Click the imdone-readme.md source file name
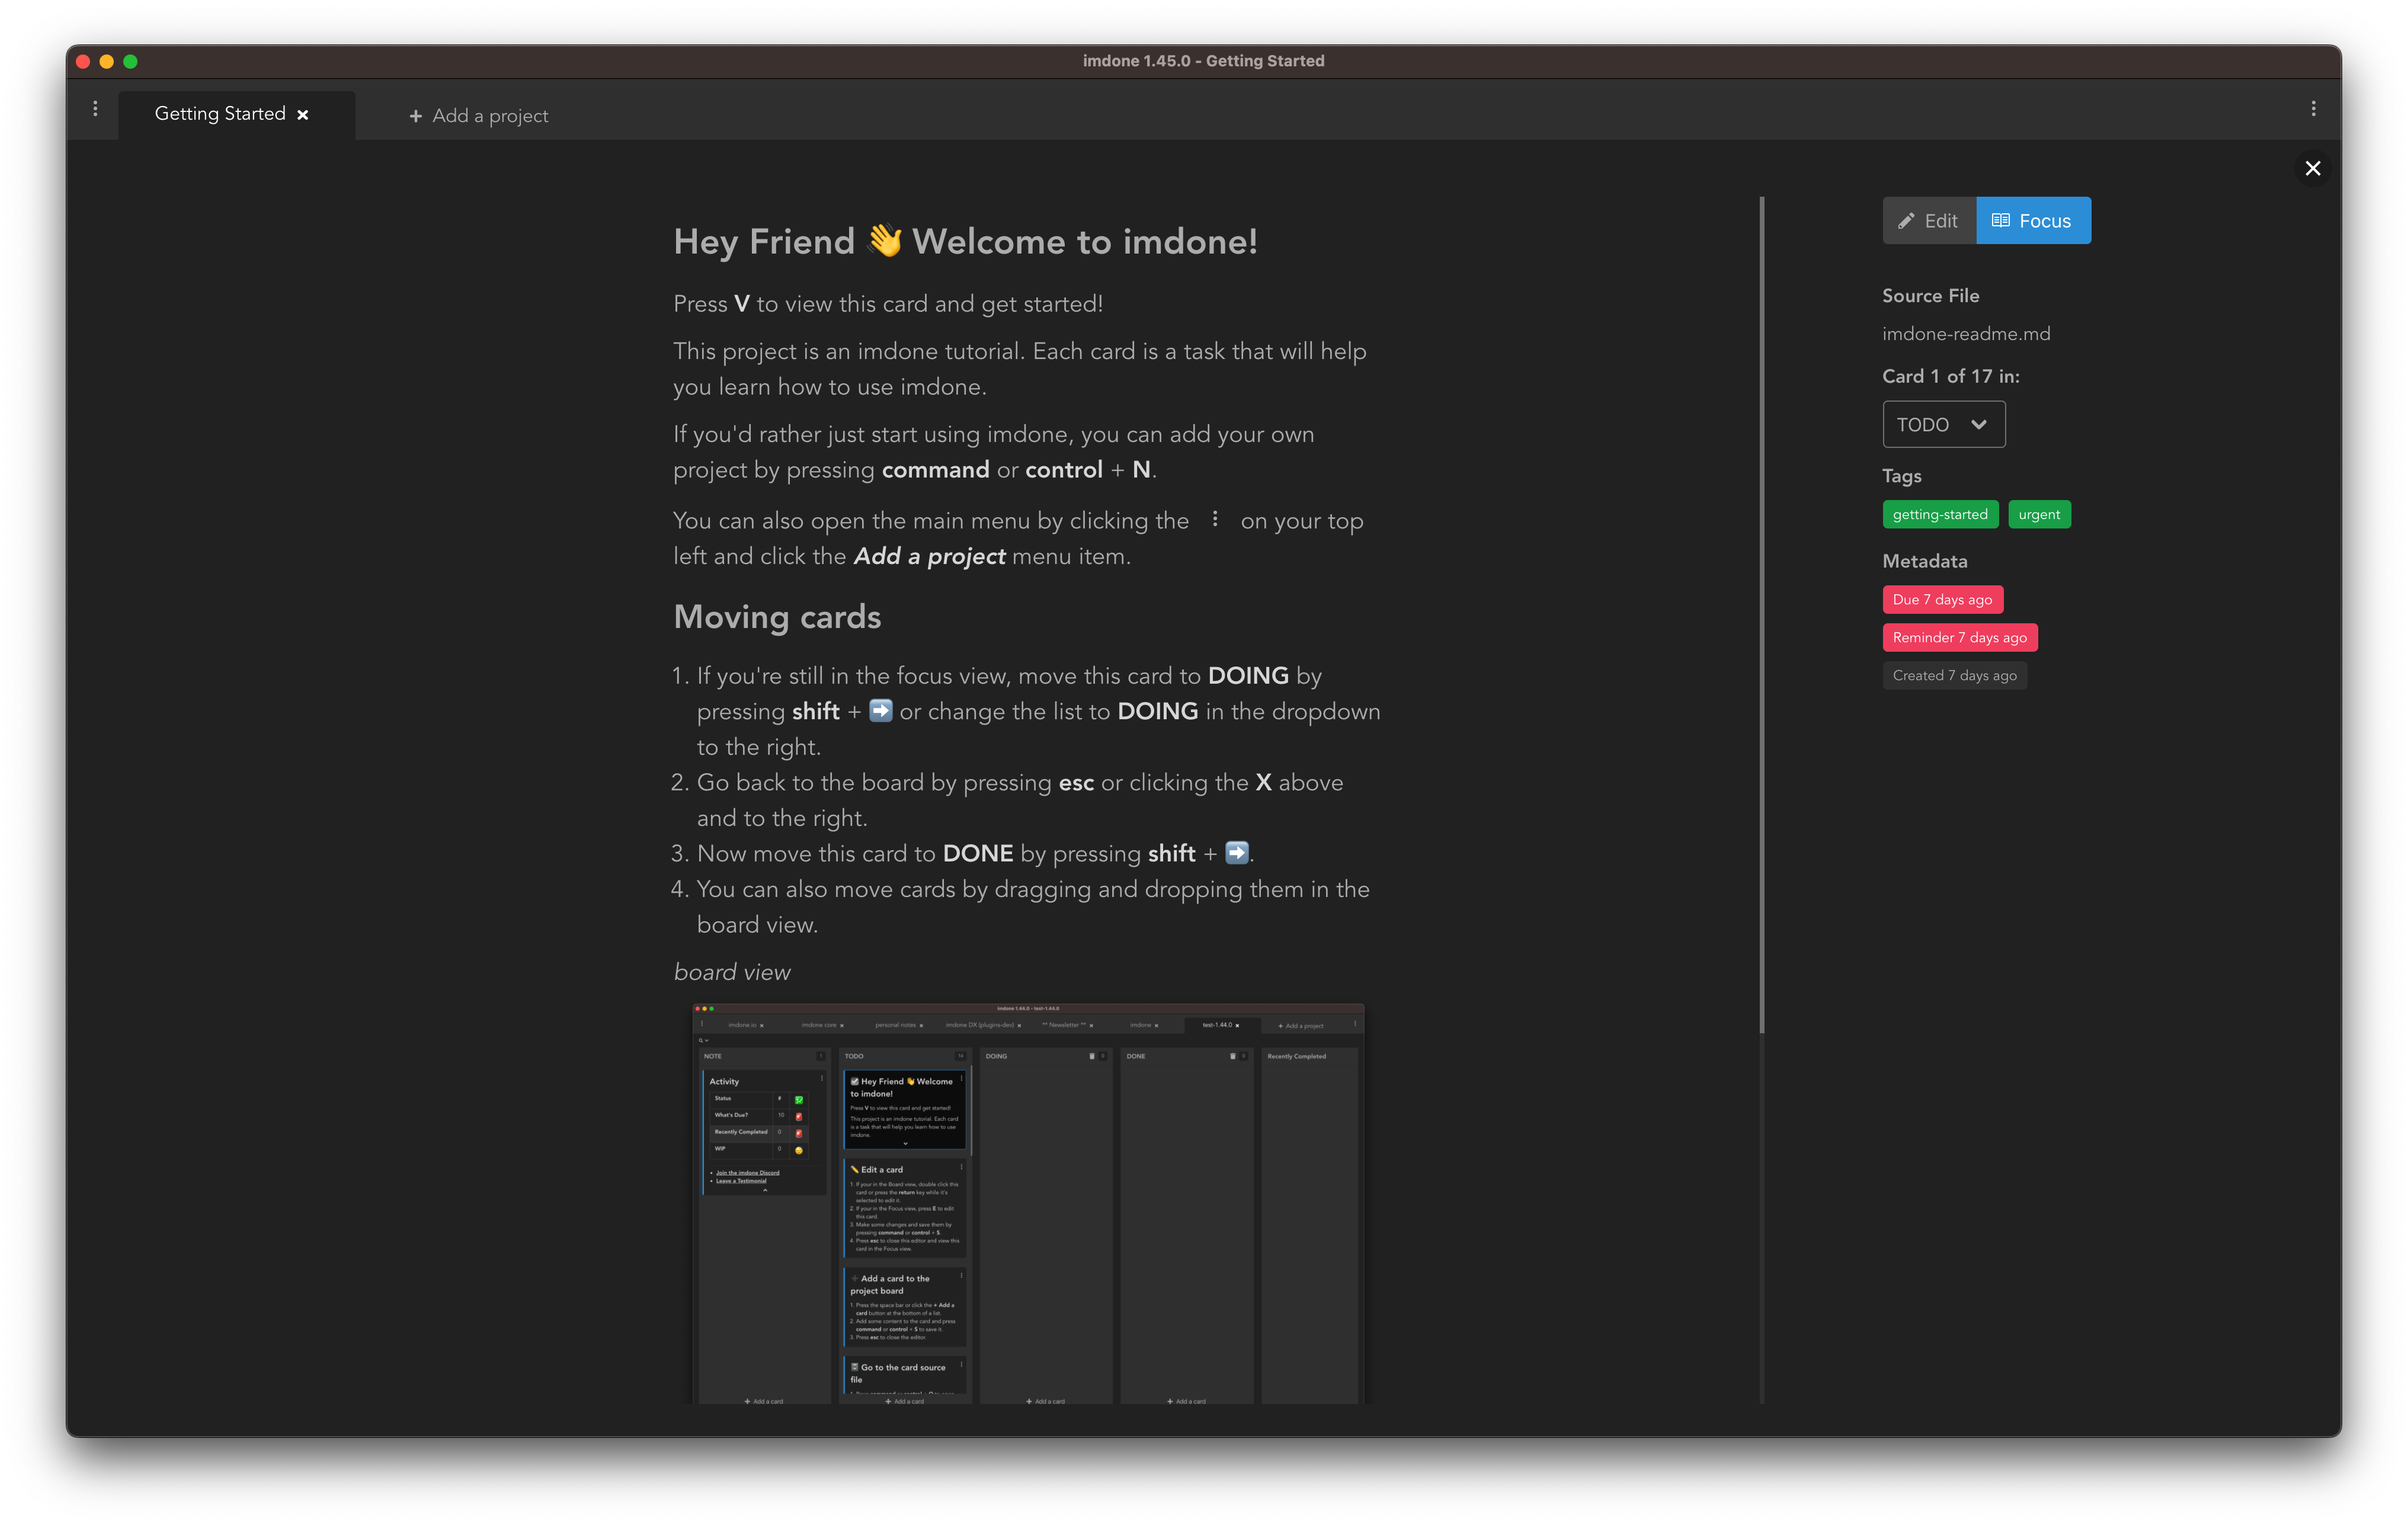 coord(1966,333)
